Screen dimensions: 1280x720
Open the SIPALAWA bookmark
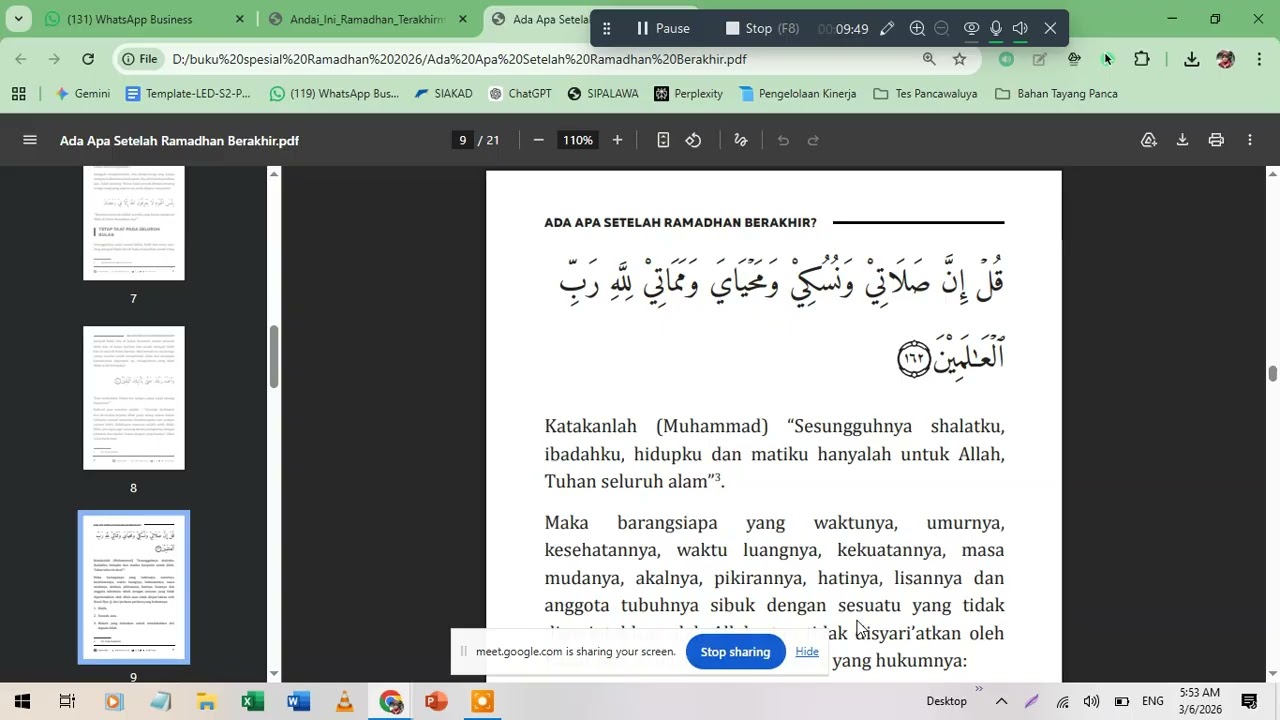tap(603, 94)
